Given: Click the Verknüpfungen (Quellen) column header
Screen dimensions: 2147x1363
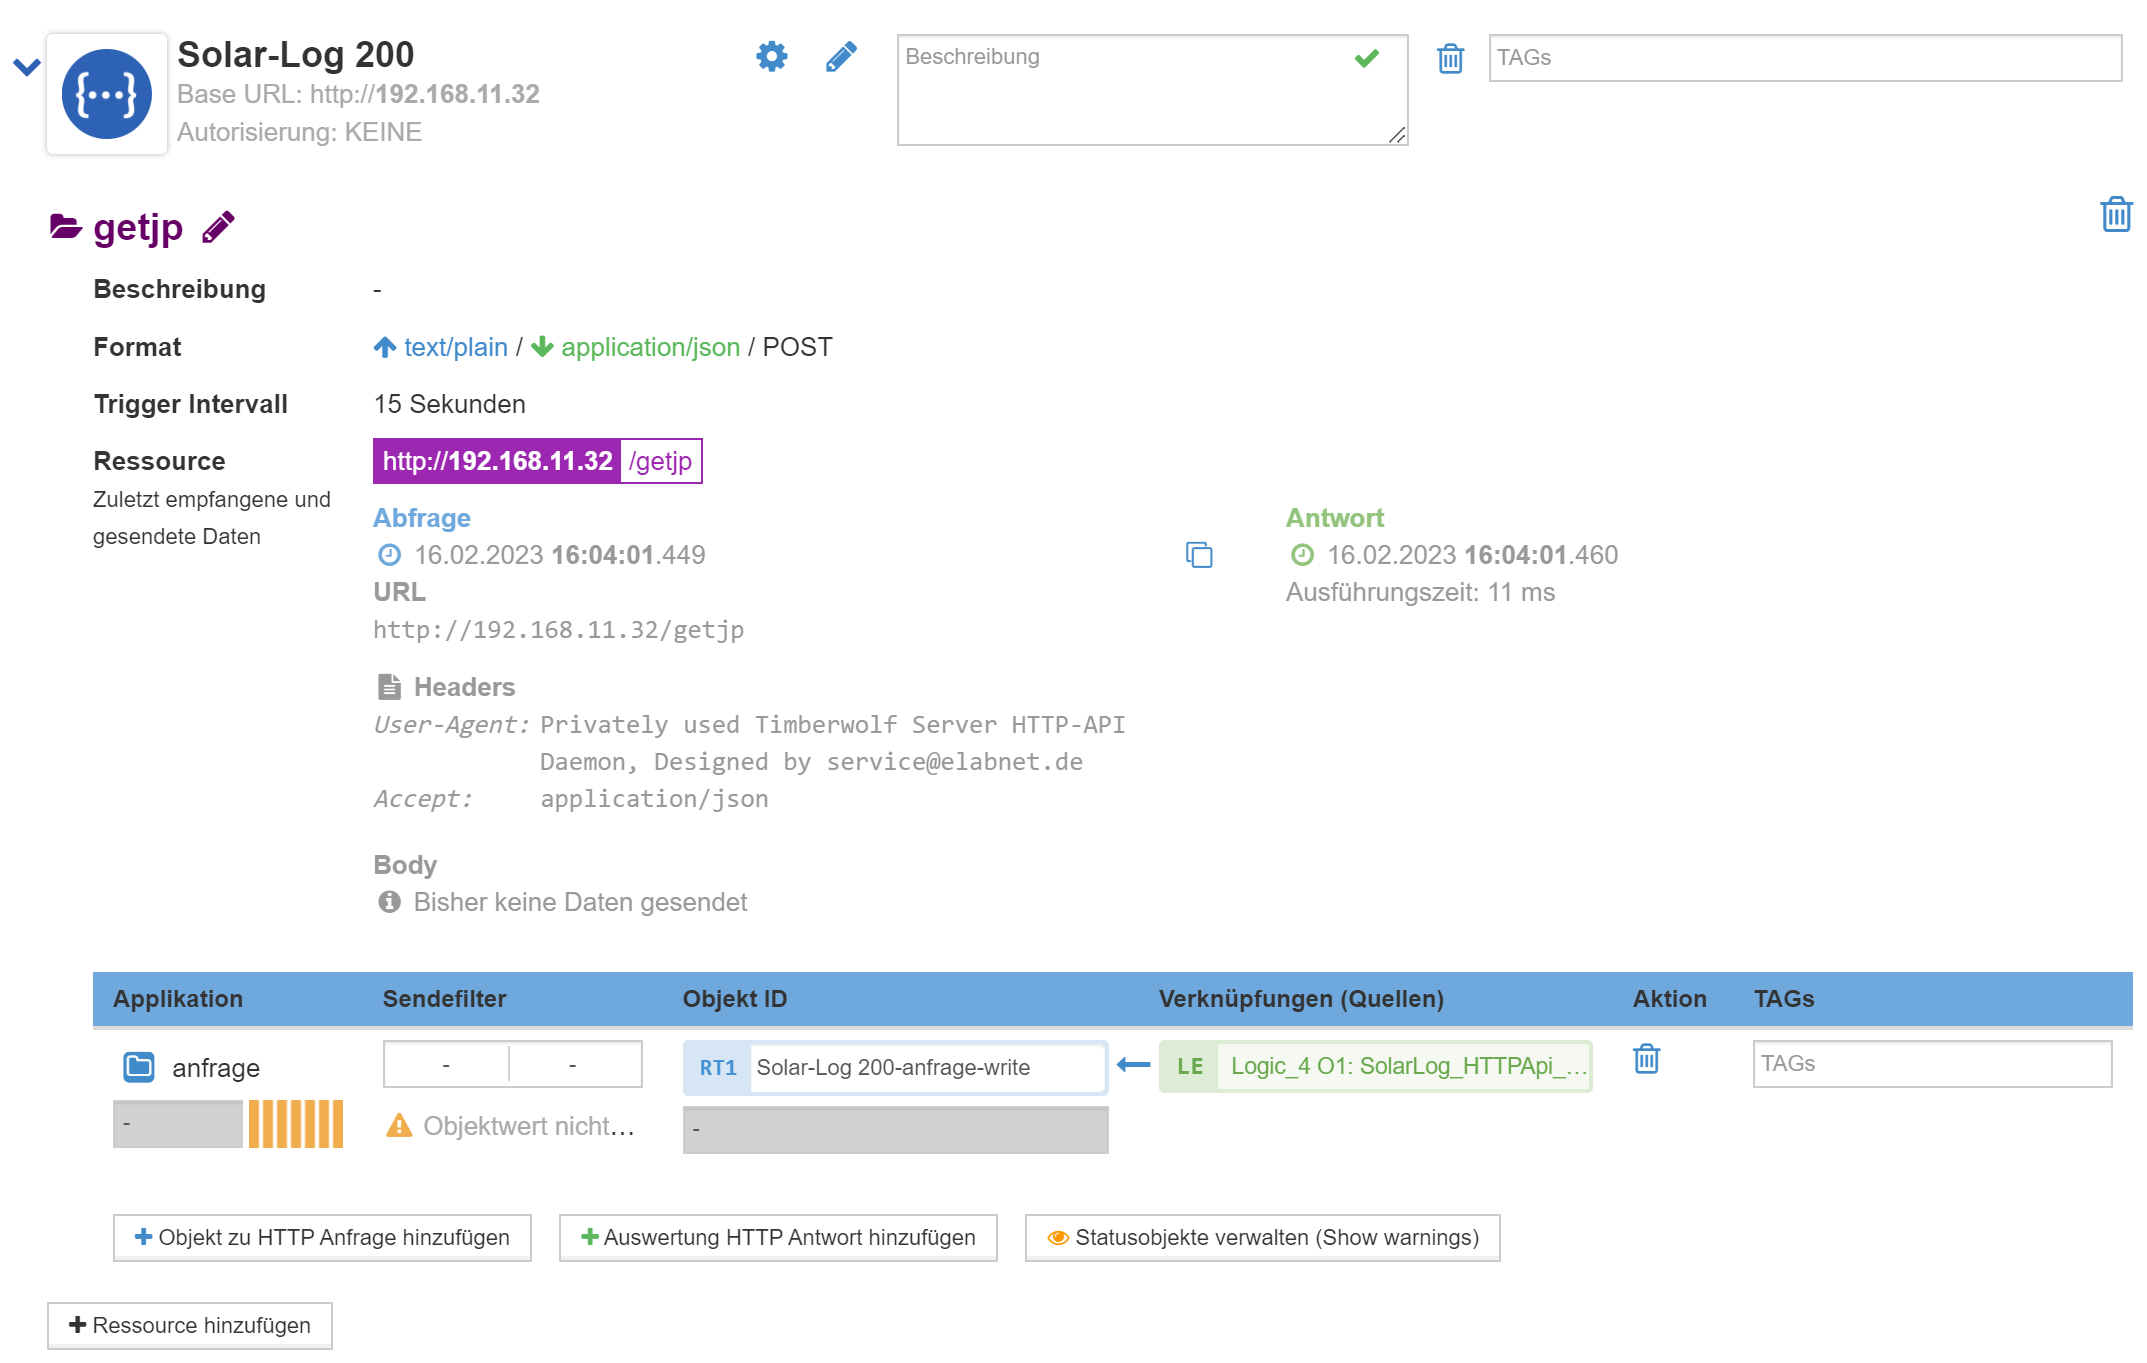Looking at the screenshot, I should coord(1301,999).
